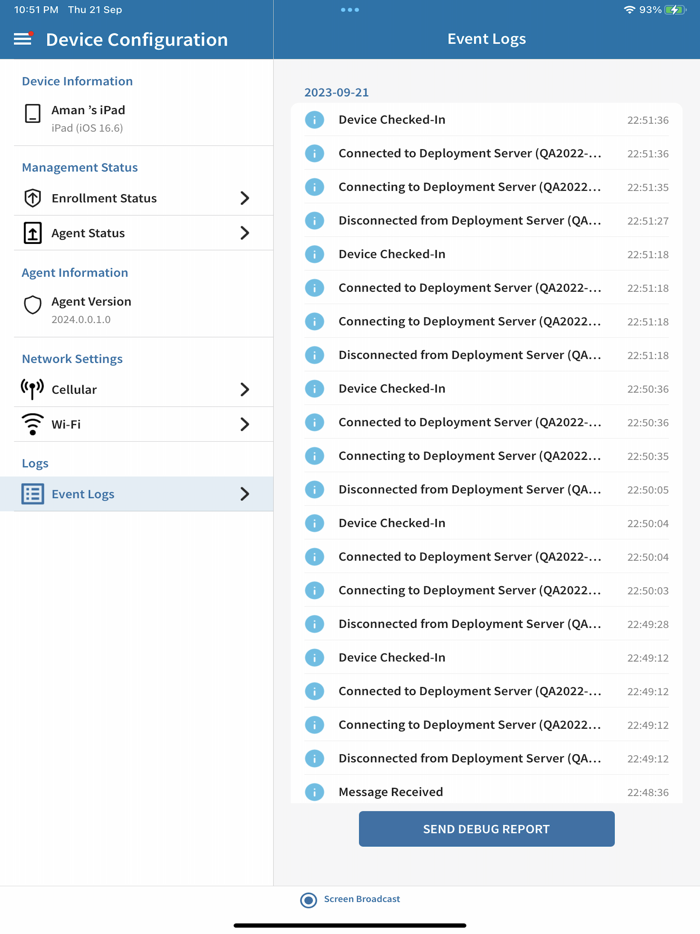The height and width of the screenshot is (934, 700).
Task: Tap info icon of 22:50:03 Connecting entry
Action: [315, 590]
